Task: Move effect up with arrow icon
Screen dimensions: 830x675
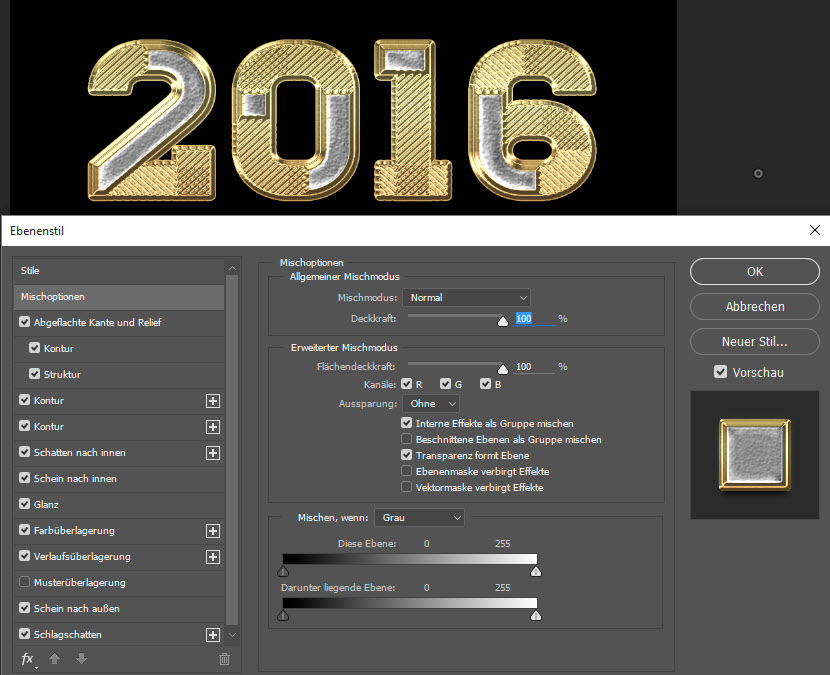Action: point(56,659)
